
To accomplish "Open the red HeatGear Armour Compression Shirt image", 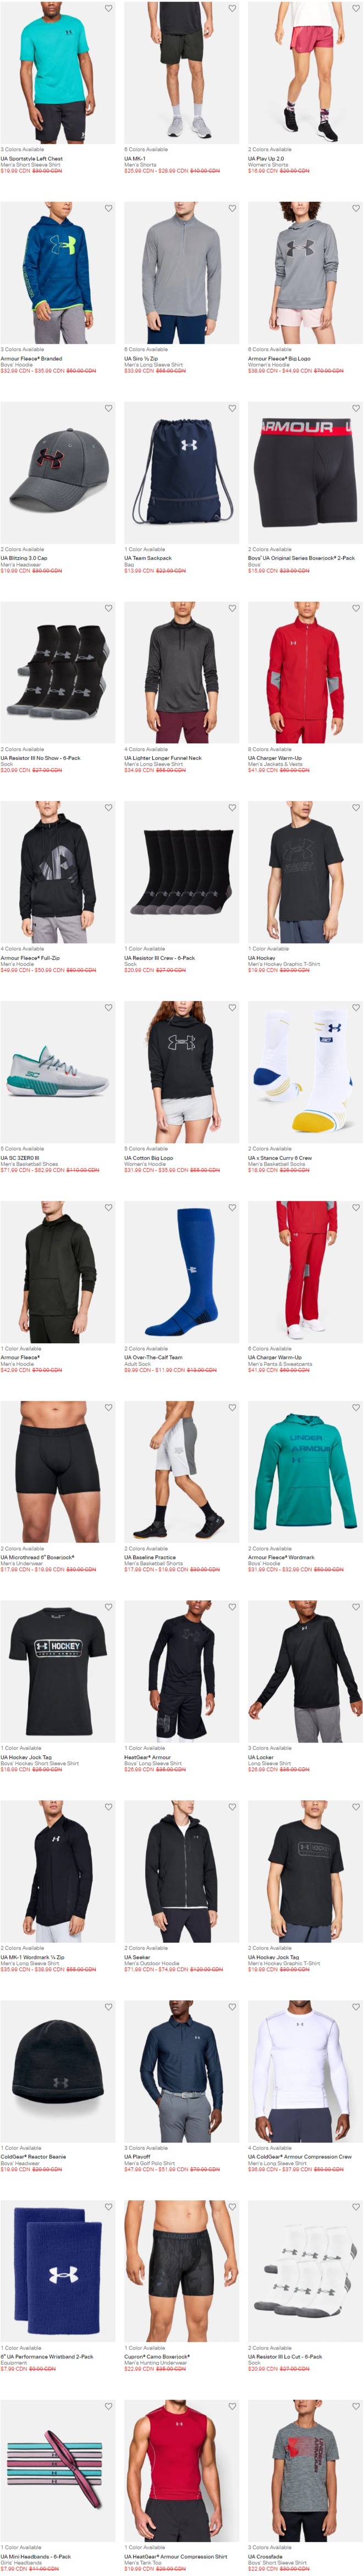I will 181,2471.
